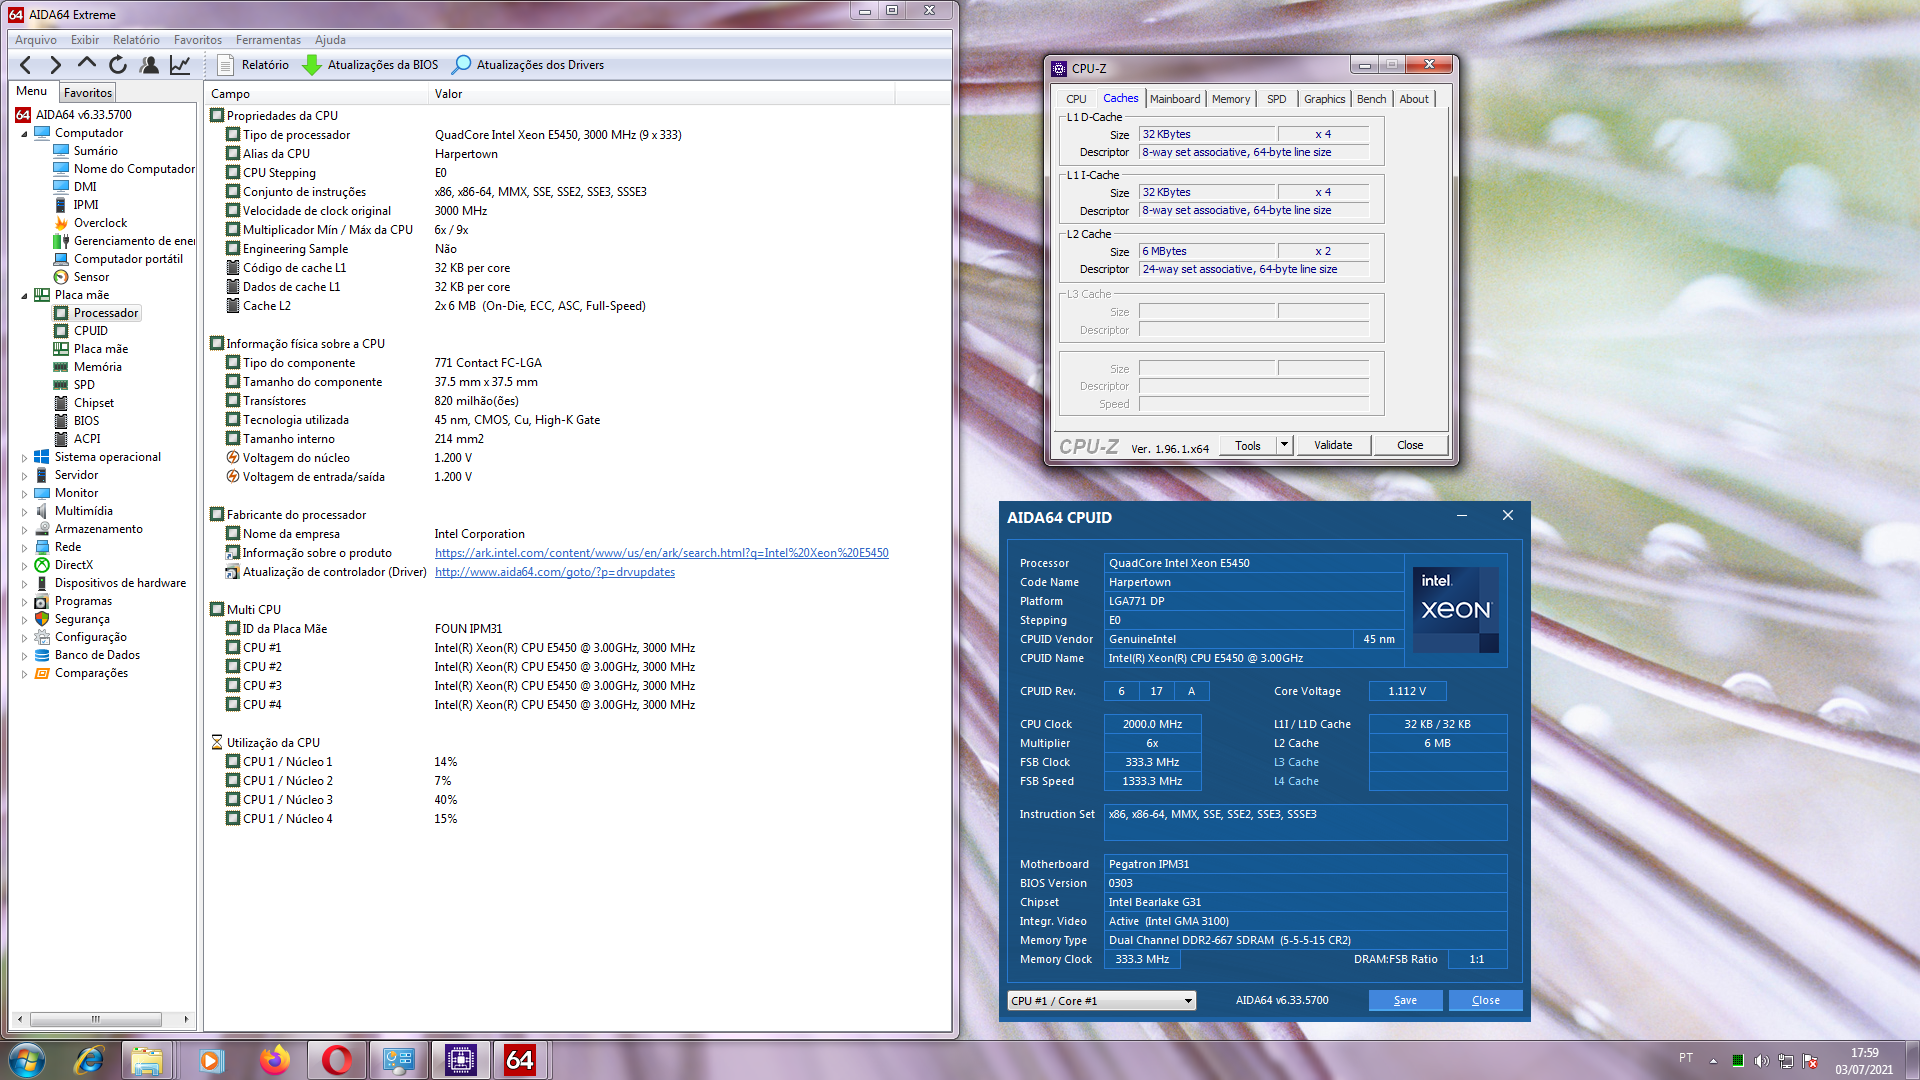Click the CPU-Z Close button
This screenshot has height=1080, width=1920.
coord(1410,445)
